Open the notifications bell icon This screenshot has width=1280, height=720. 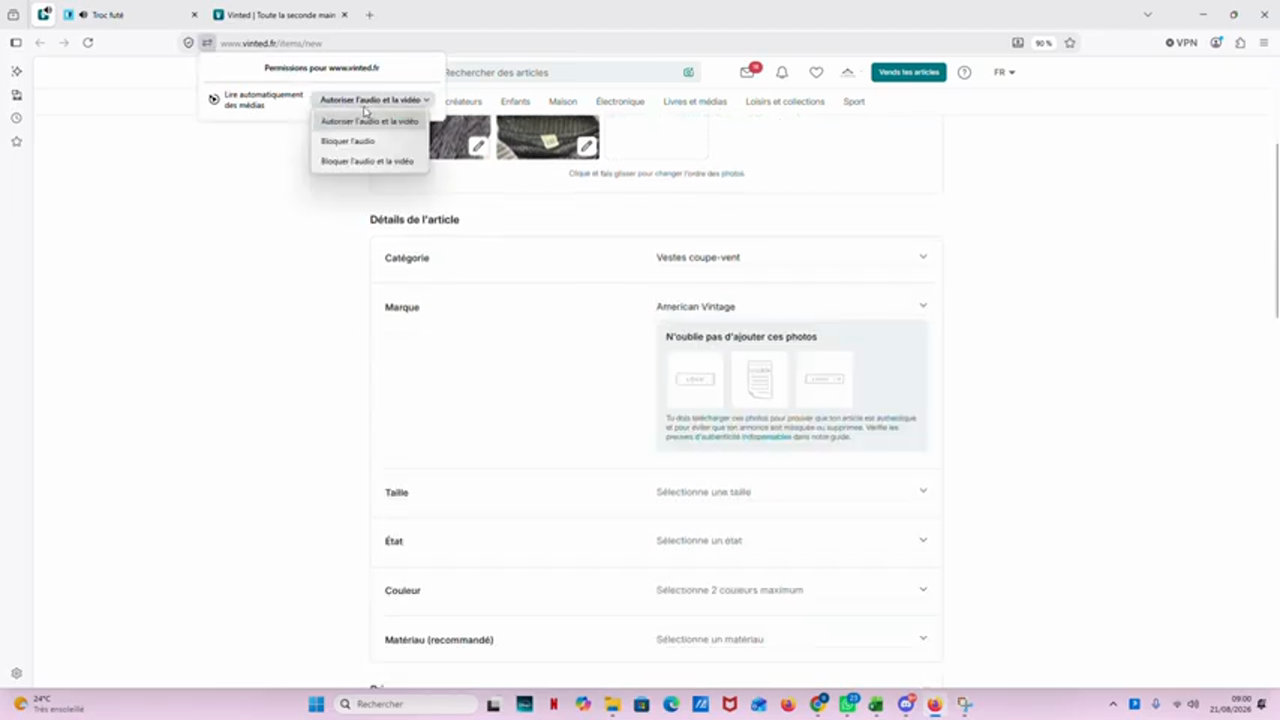point(782,72)
